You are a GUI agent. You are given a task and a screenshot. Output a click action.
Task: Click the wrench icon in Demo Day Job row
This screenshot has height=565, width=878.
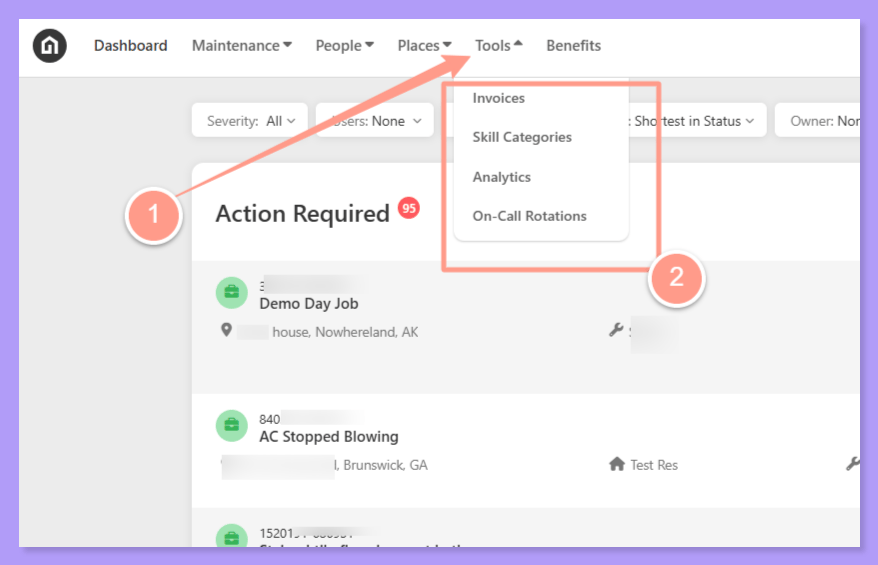(x=616, y=330)
